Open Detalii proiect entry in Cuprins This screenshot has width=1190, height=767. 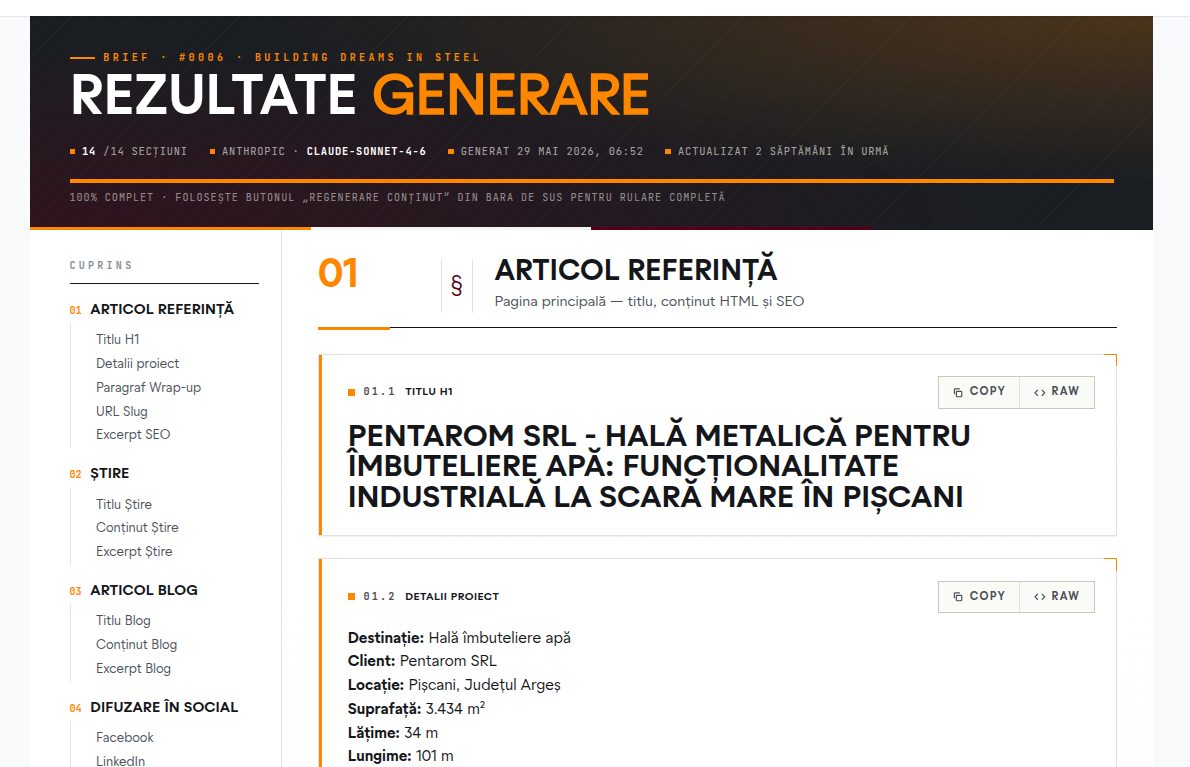tap(137, 363)
